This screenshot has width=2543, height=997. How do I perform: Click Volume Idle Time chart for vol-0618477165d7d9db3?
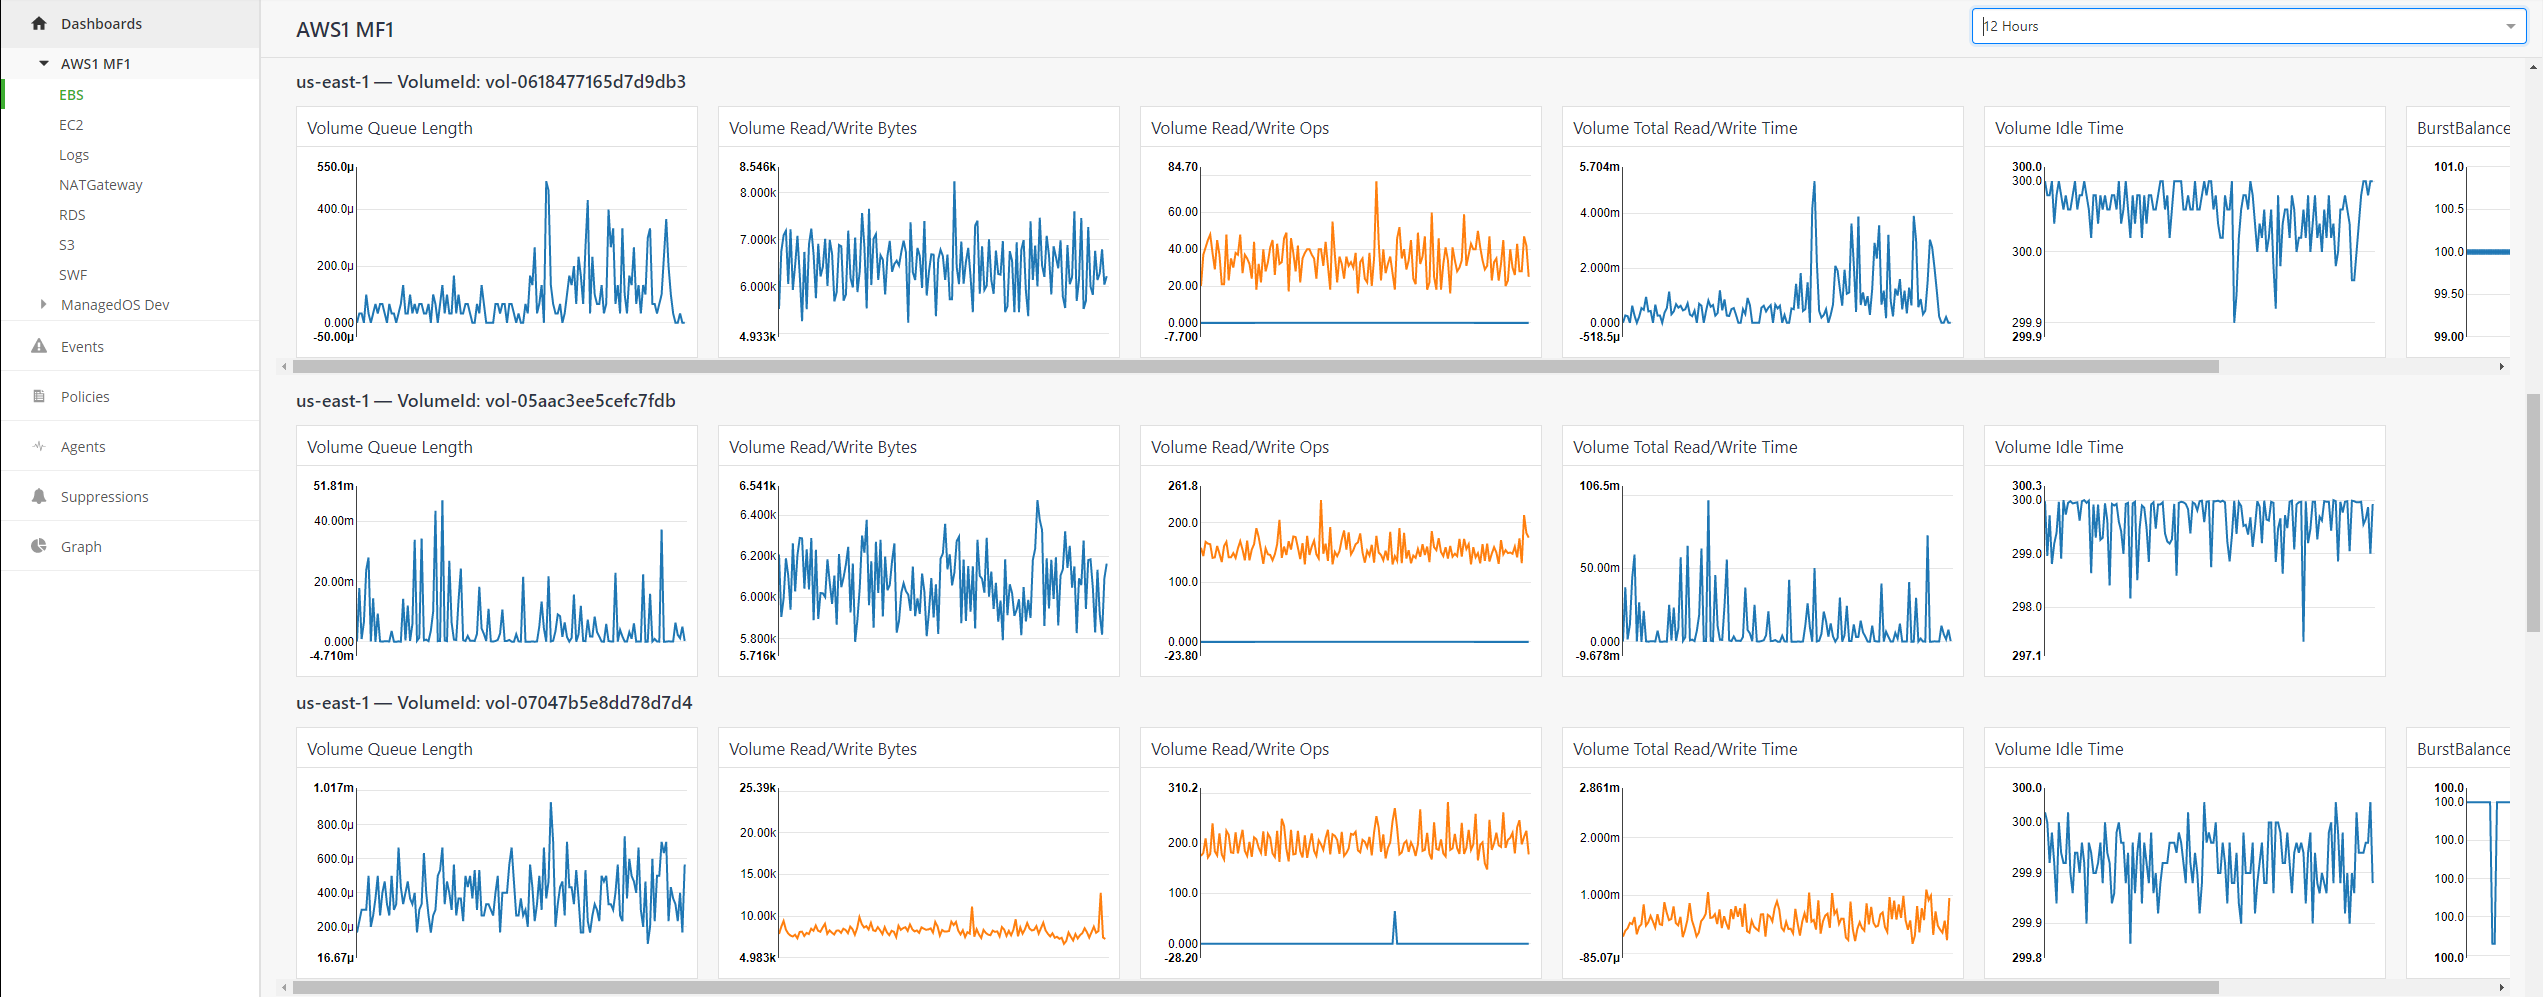pos(2185,232)
